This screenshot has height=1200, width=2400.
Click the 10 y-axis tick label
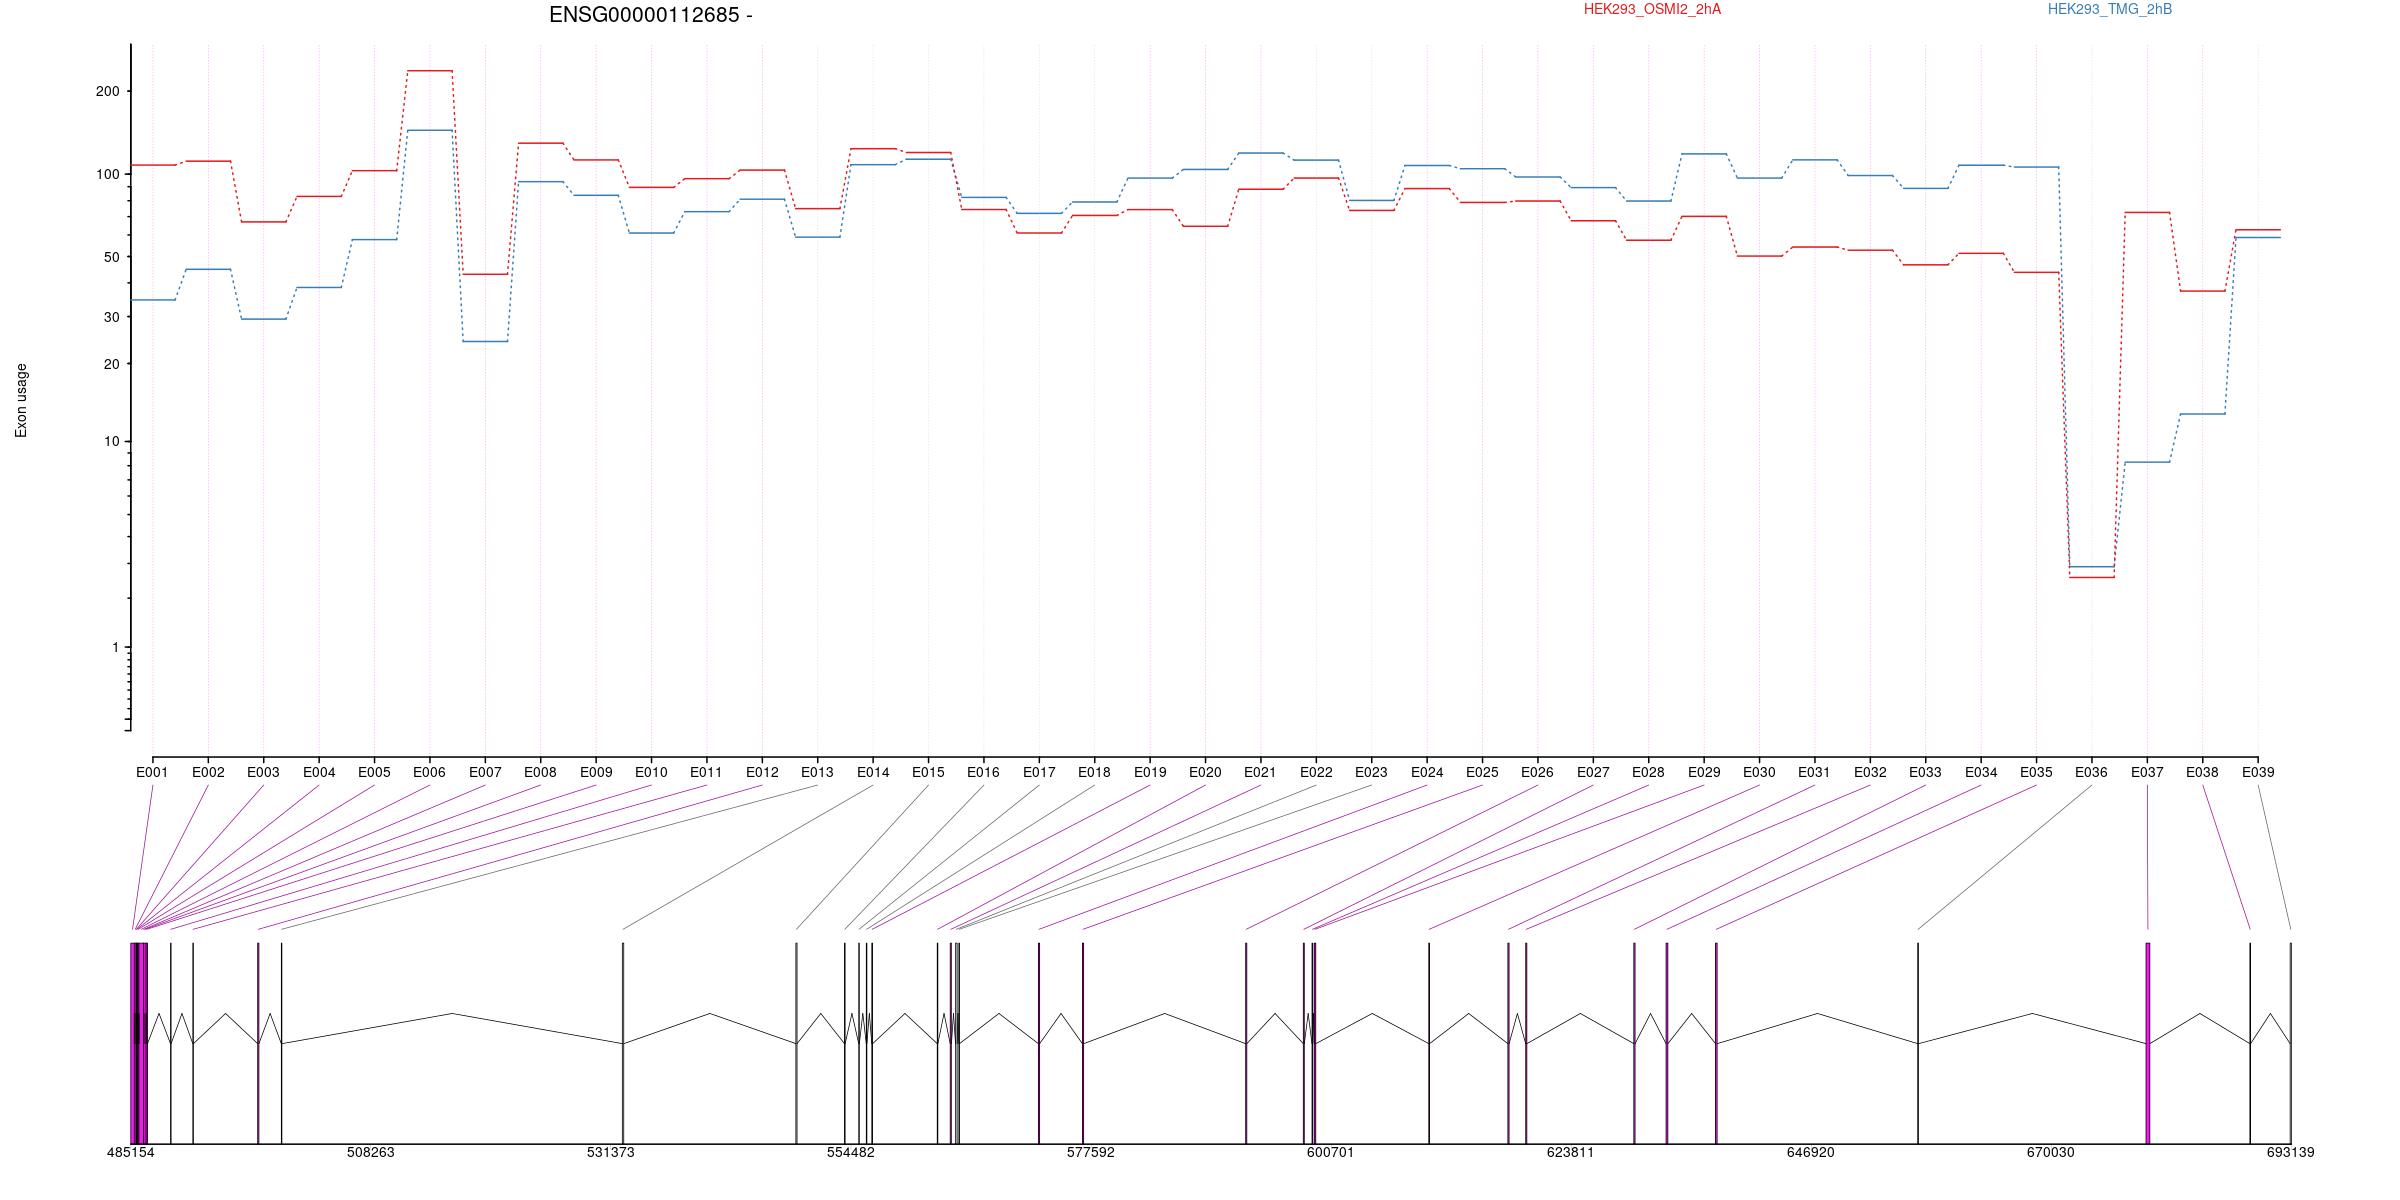click(x=111, y=442)
